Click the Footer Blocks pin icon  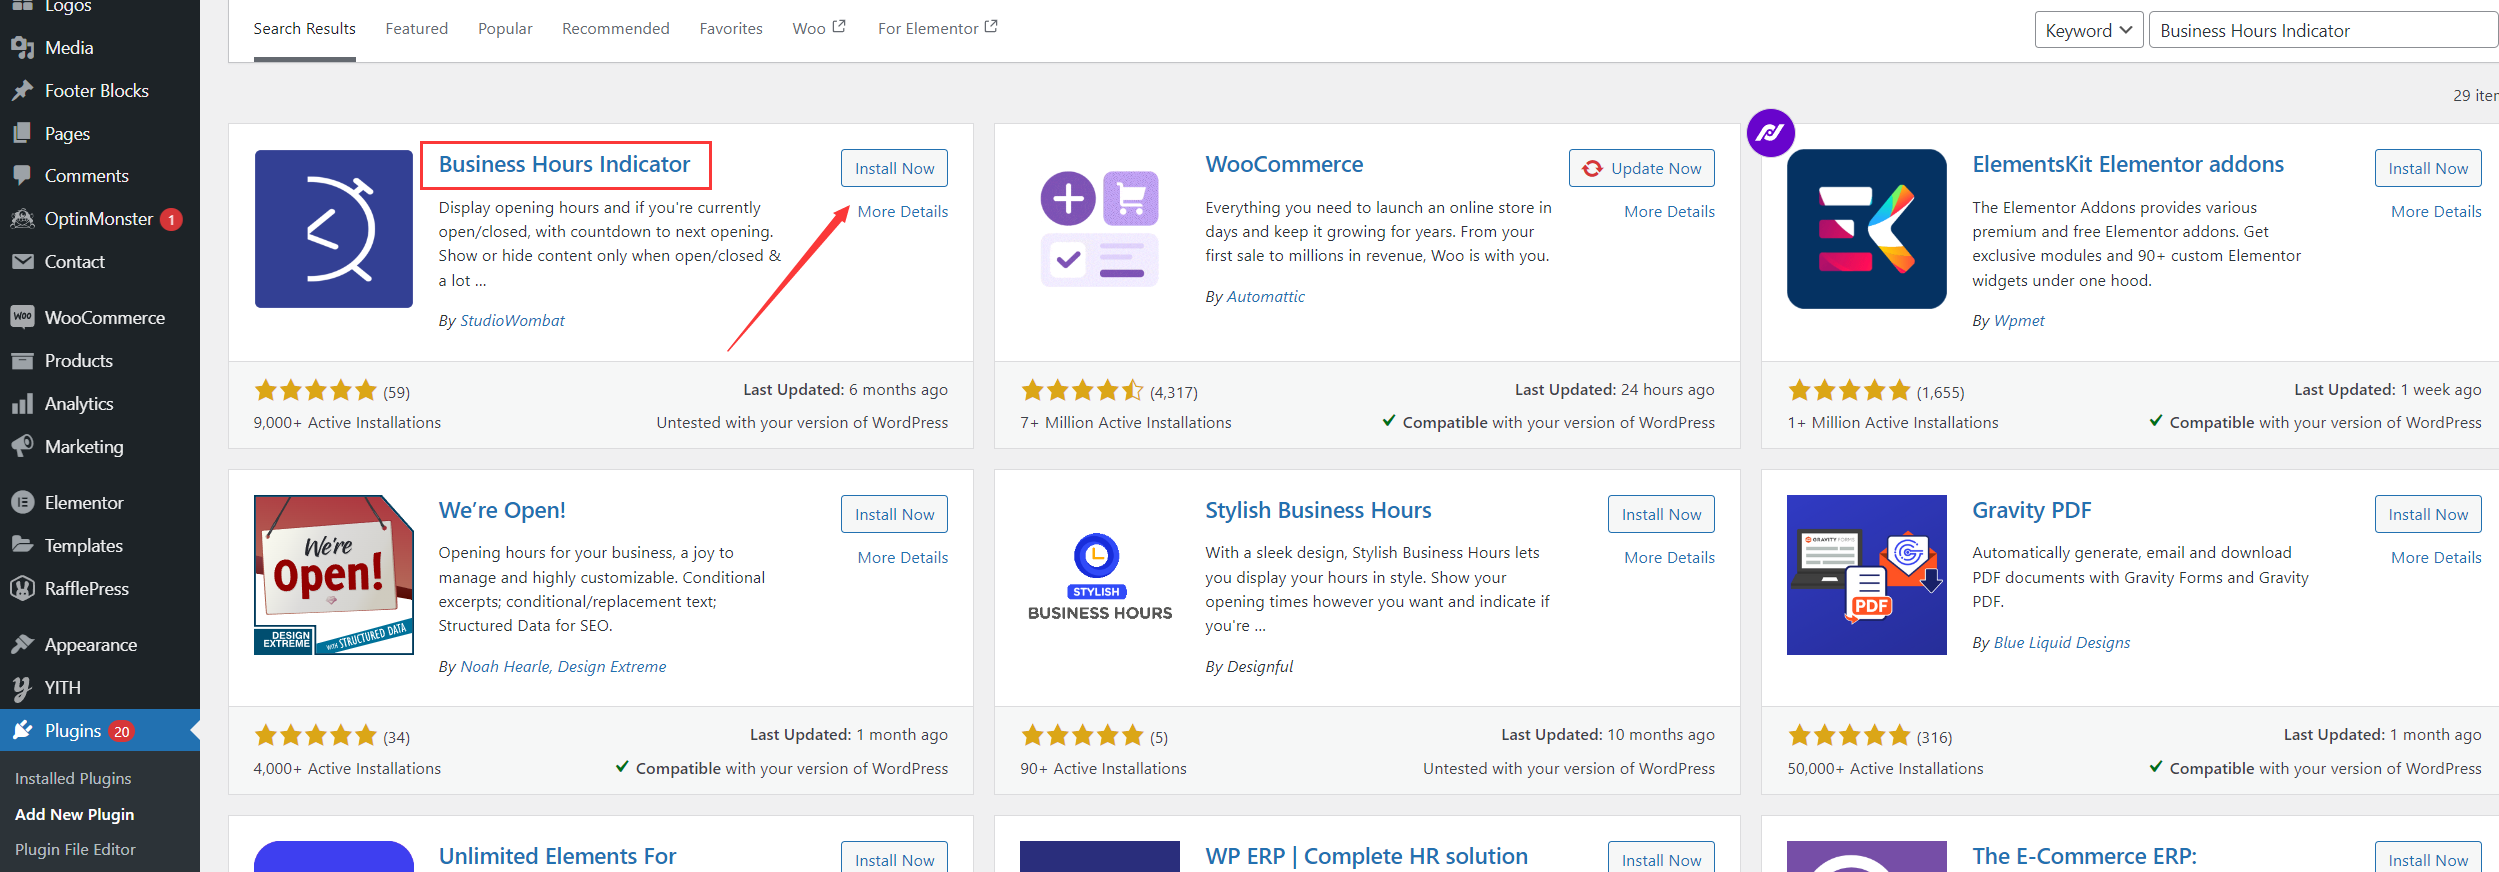23,91
